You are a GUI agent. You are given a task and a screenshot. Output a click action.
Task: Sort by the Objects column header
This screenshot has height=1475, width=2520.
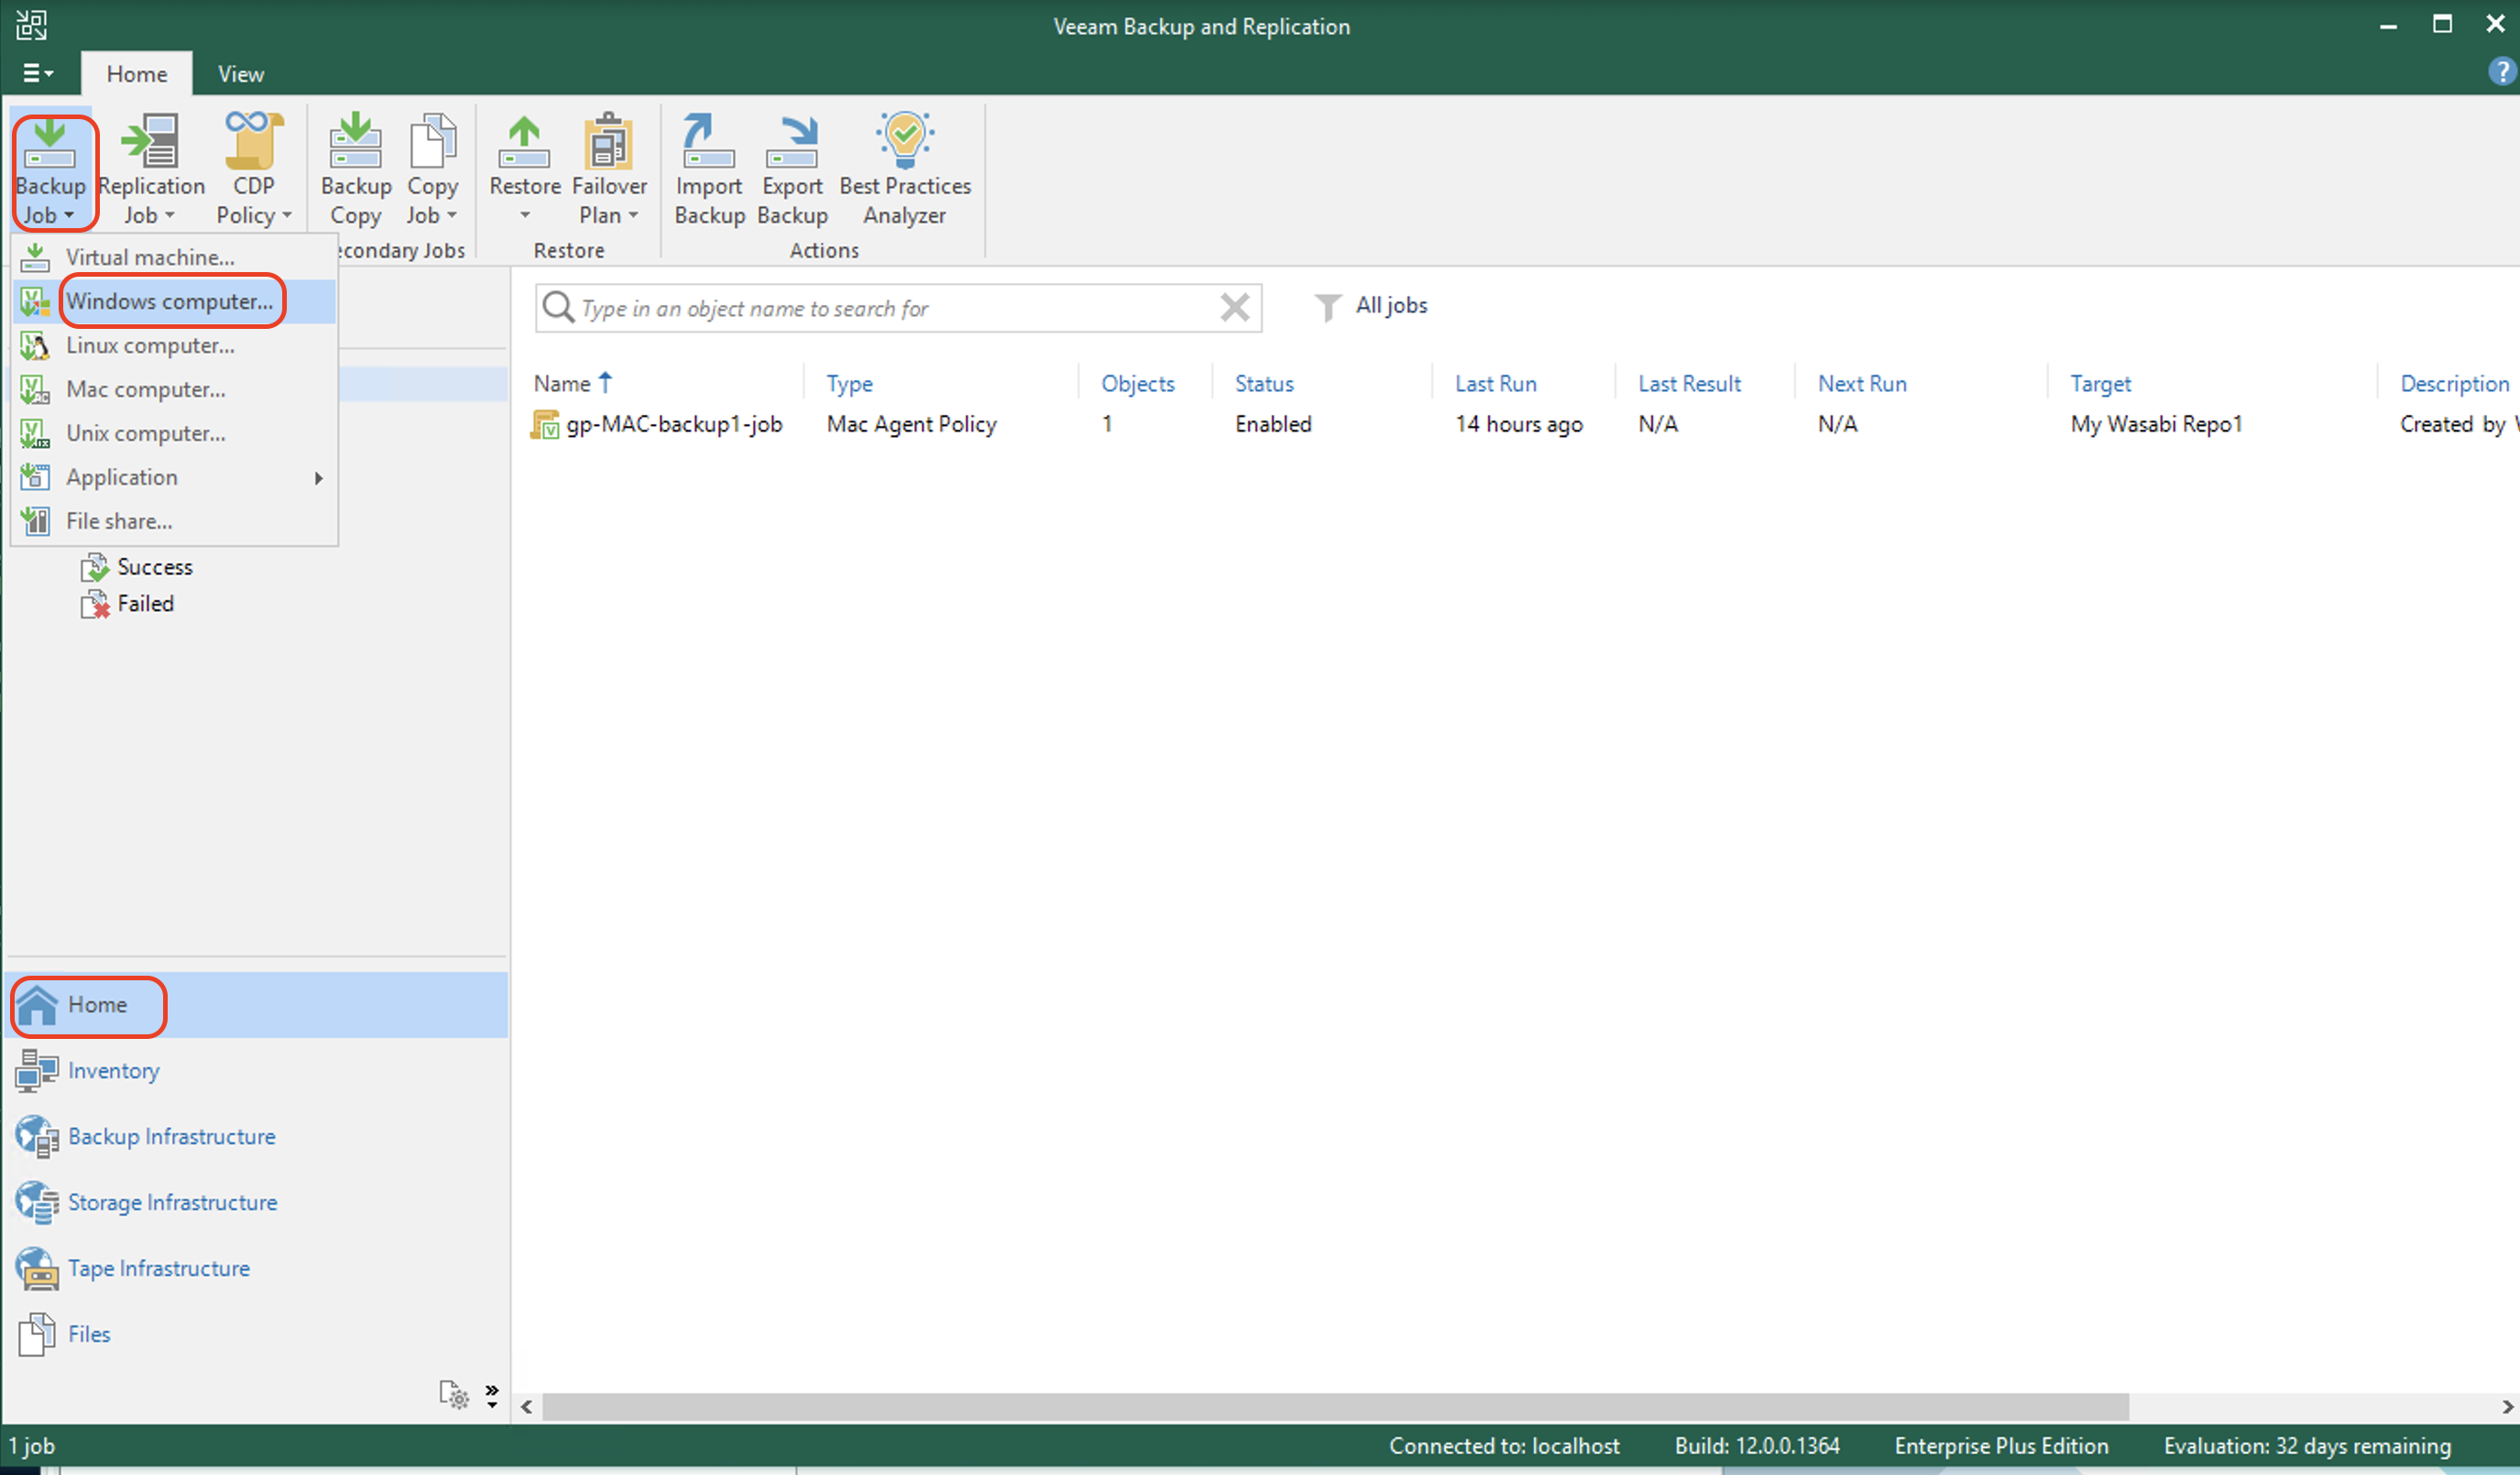(x=1137, y=383)
